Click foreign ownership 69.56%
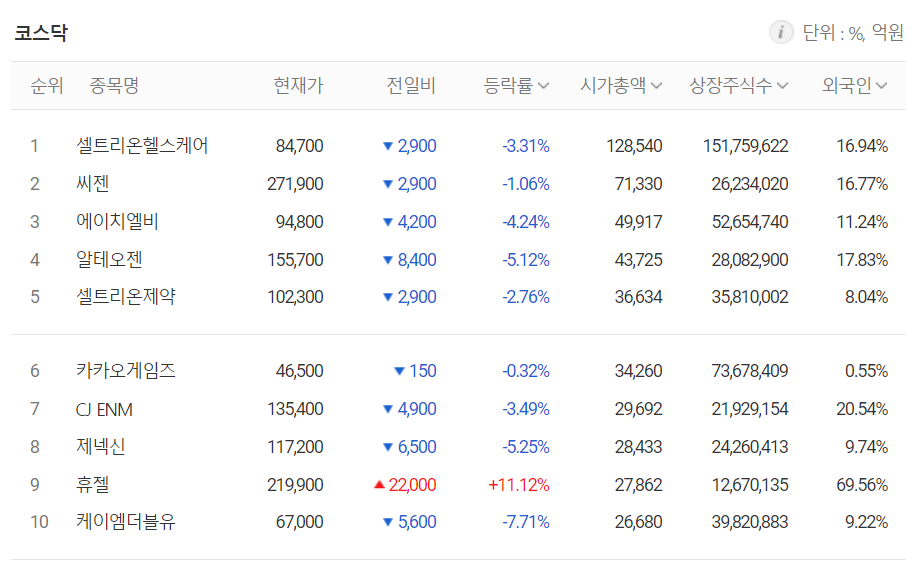This screenshot has height=569, width=923. pyautogui.click(x=862, y=485)
